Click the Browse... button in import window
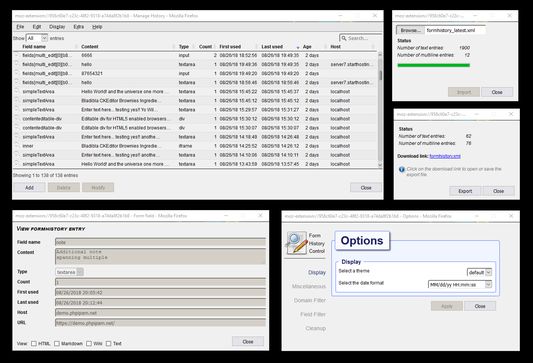Screen dimensions: 533x363 point(410,30)
